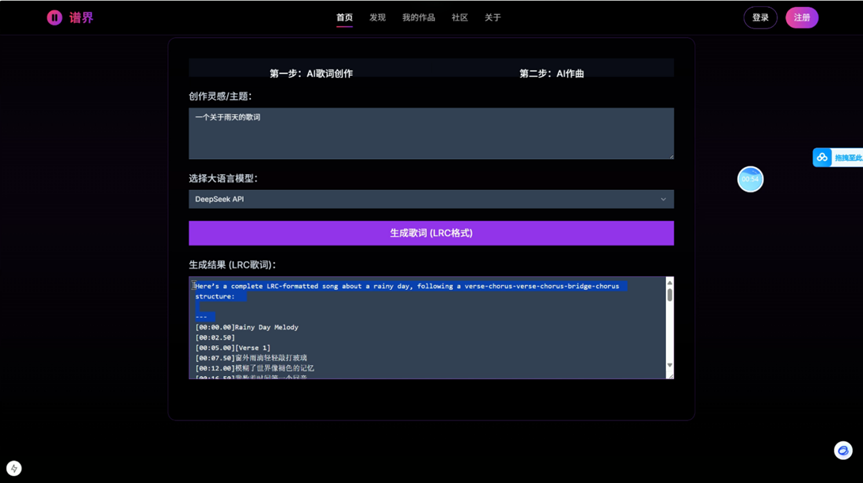This screenshot has height=483, width=863.
Task: Click the 谱界 logo icon
Action: 54,18
